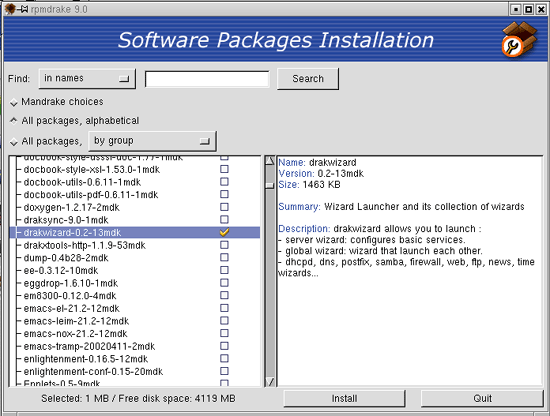The height and width of the screenshot is (416, 550).
Task: Check the enlightenment-conf-0.15-20mdk checkbox
Action: pyautogui.click(x=224, y=371)
